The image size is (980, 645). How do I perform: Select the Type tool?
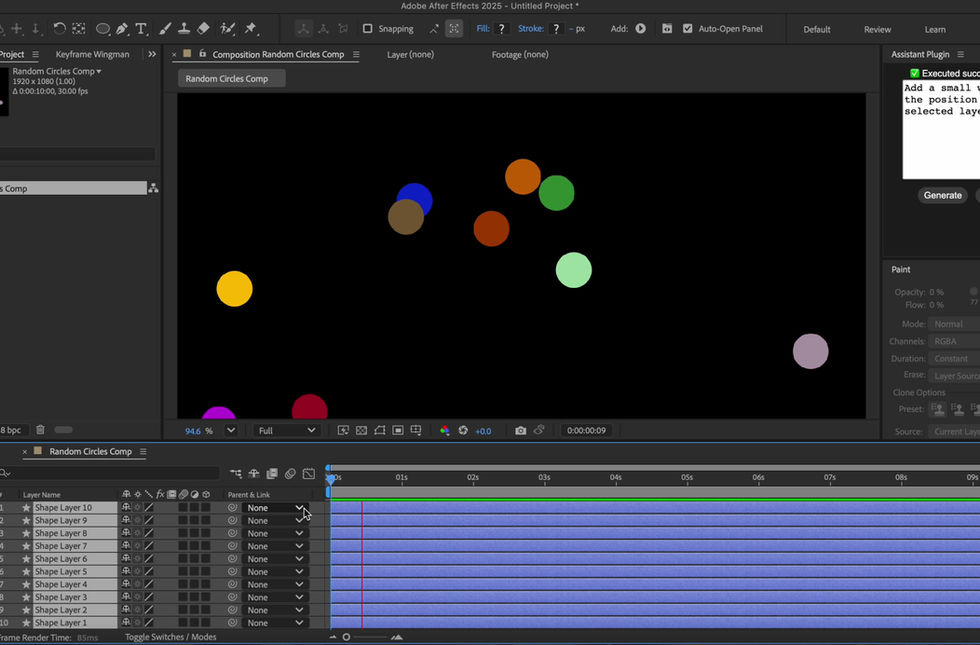coord(141,29)
